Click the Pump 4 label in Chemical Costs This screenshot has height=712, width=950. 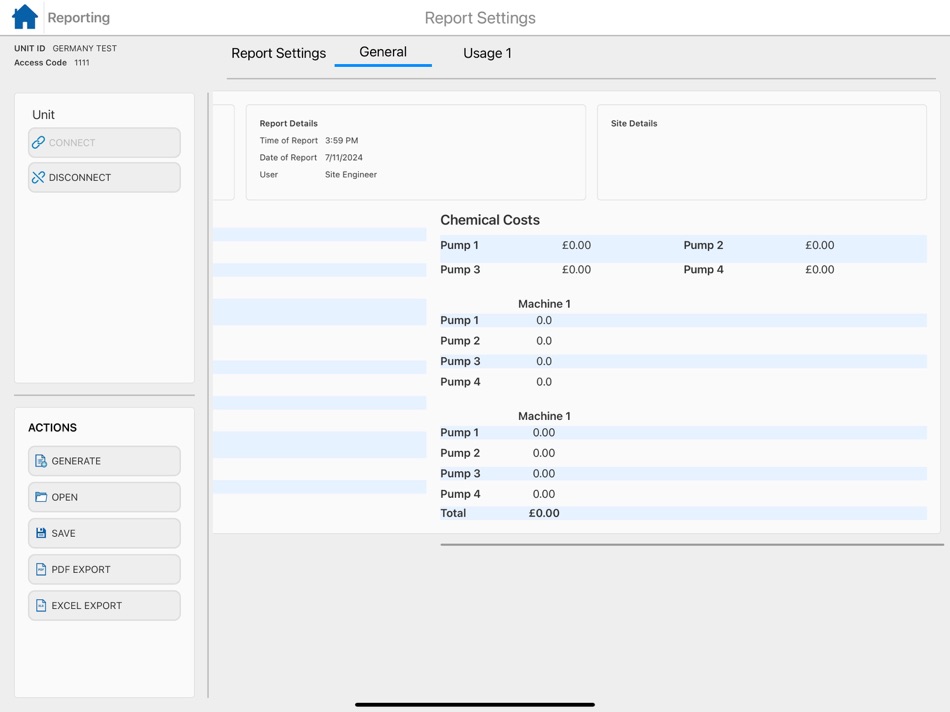pyautogui.click(x=703, y=270)
